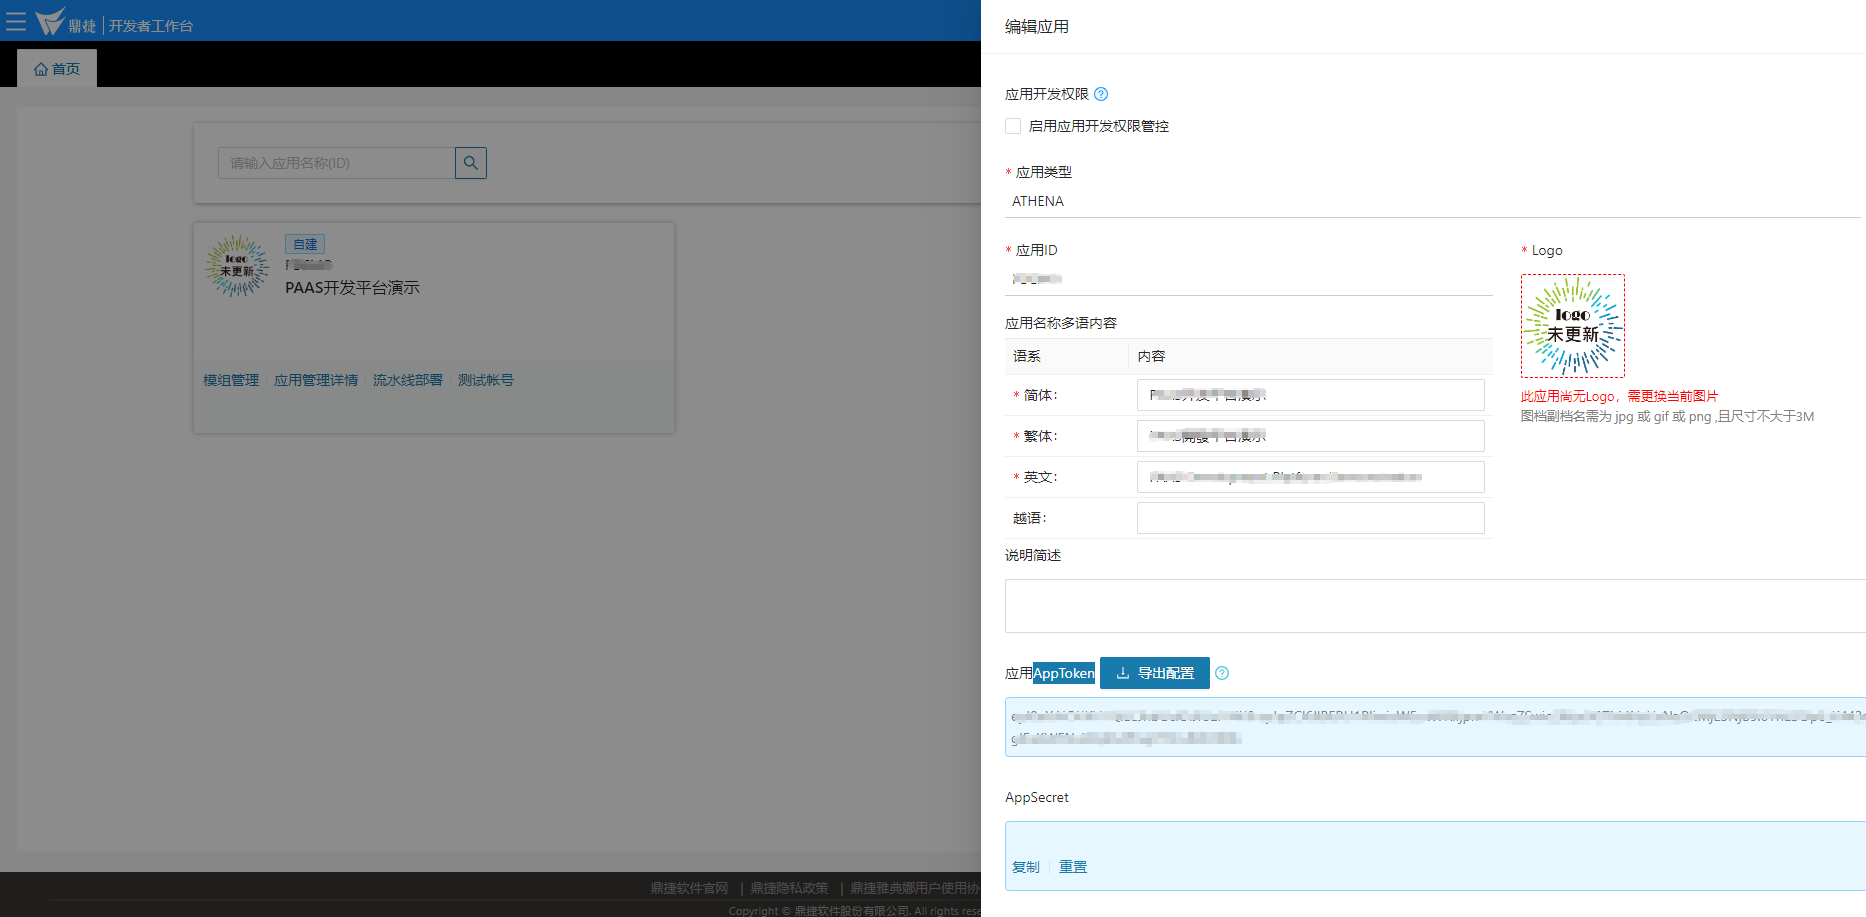1866x917 pixels.
Task: Open 应用管理详情 link
Action: pyautogui.click(x=316, y=380)
